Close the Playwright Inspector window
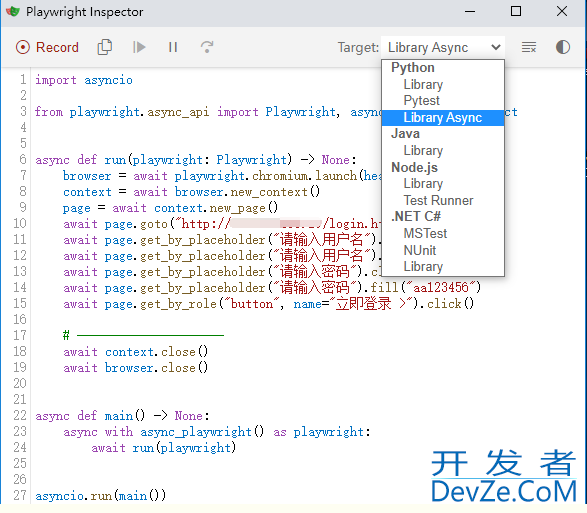Screen dimensions: 587x513 (x=562, y=11)
